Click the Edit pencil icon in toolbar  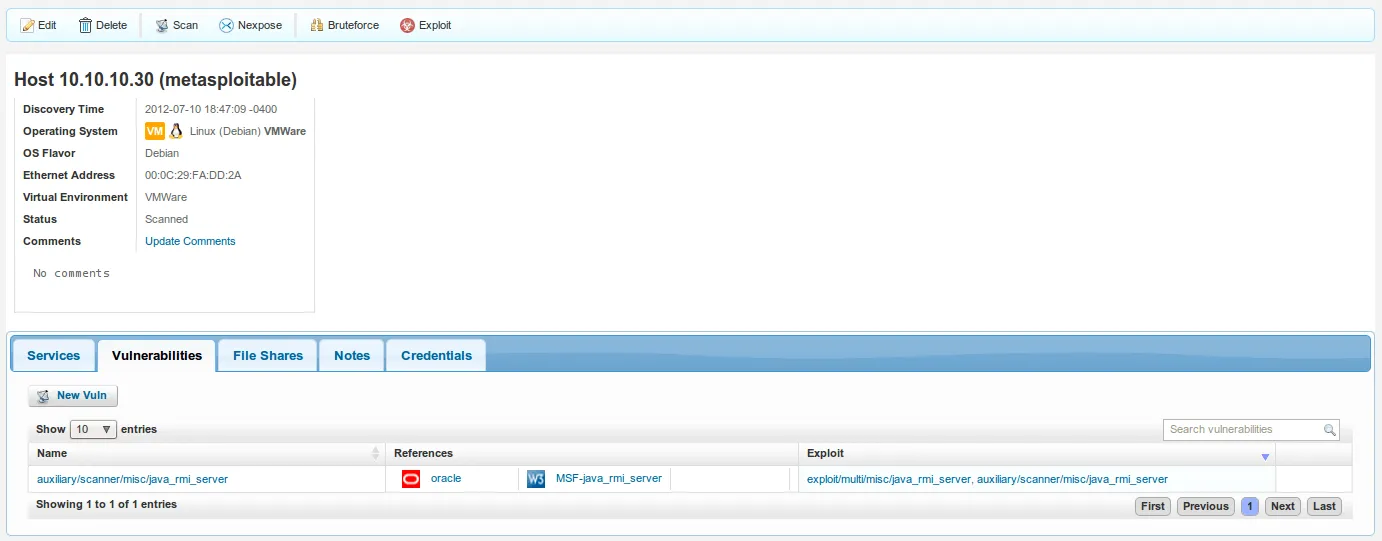27,25
